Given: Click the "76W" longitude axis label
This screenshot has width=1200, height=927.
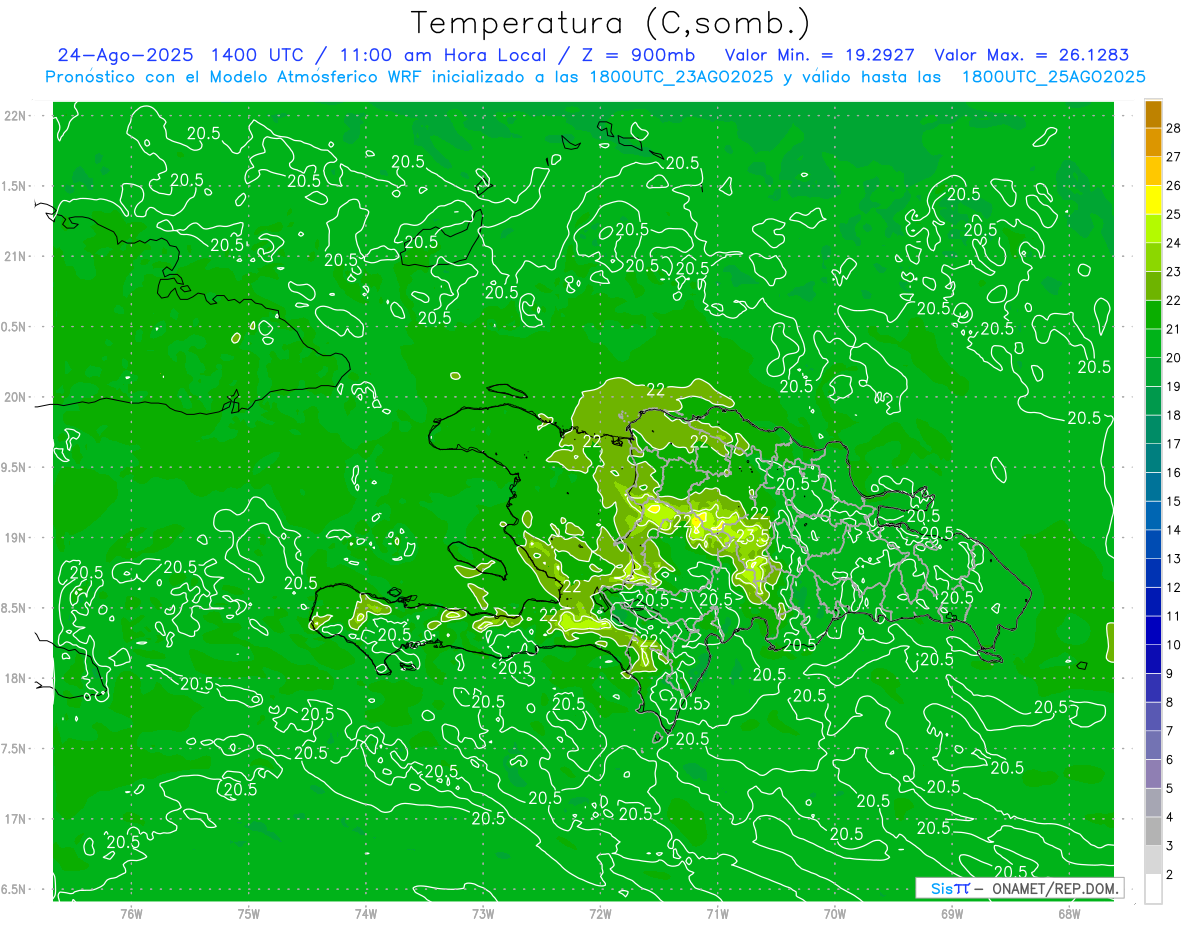Looking at the screenshot, I should [131, 913].
